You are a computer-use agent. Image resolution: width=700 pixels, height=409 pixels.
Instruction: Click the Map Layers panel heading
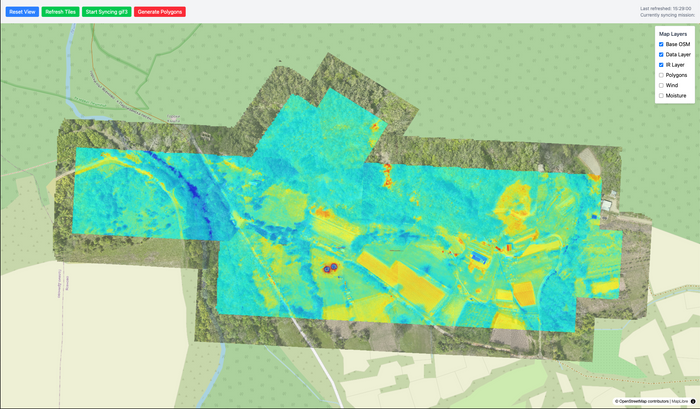pos(673,33)
